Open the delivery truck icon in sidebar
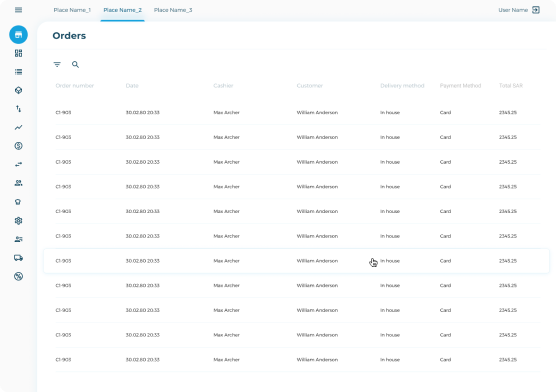The height and width of the screenshot is (392, 556). [x=18, y=258]
